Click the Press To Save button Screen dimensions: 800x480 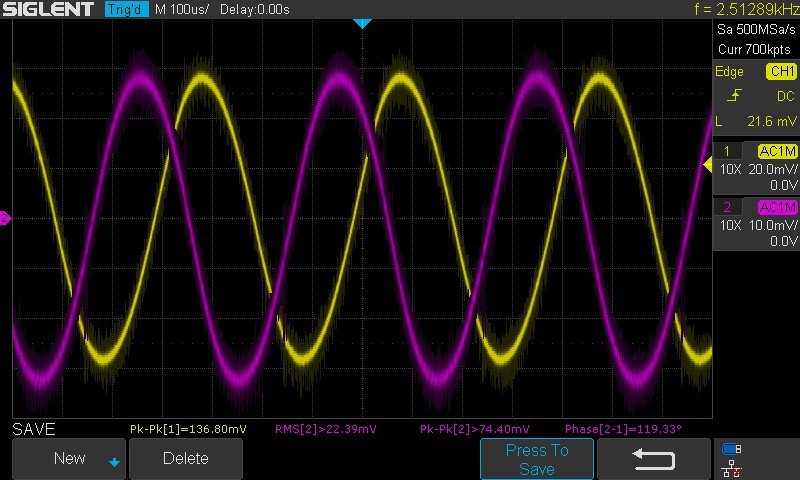[x=537, y=459]
